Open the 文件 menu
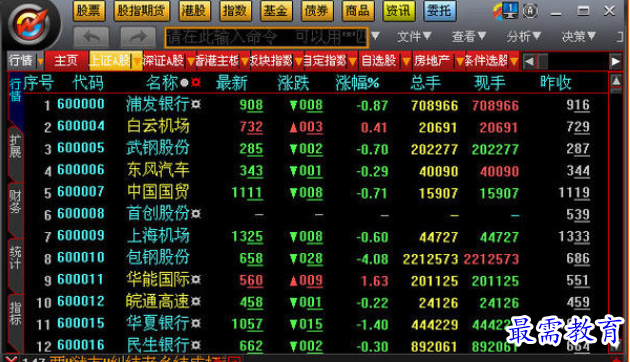This screenshot has height=362, width=630. pyautogui.click(x=414, y=37)
